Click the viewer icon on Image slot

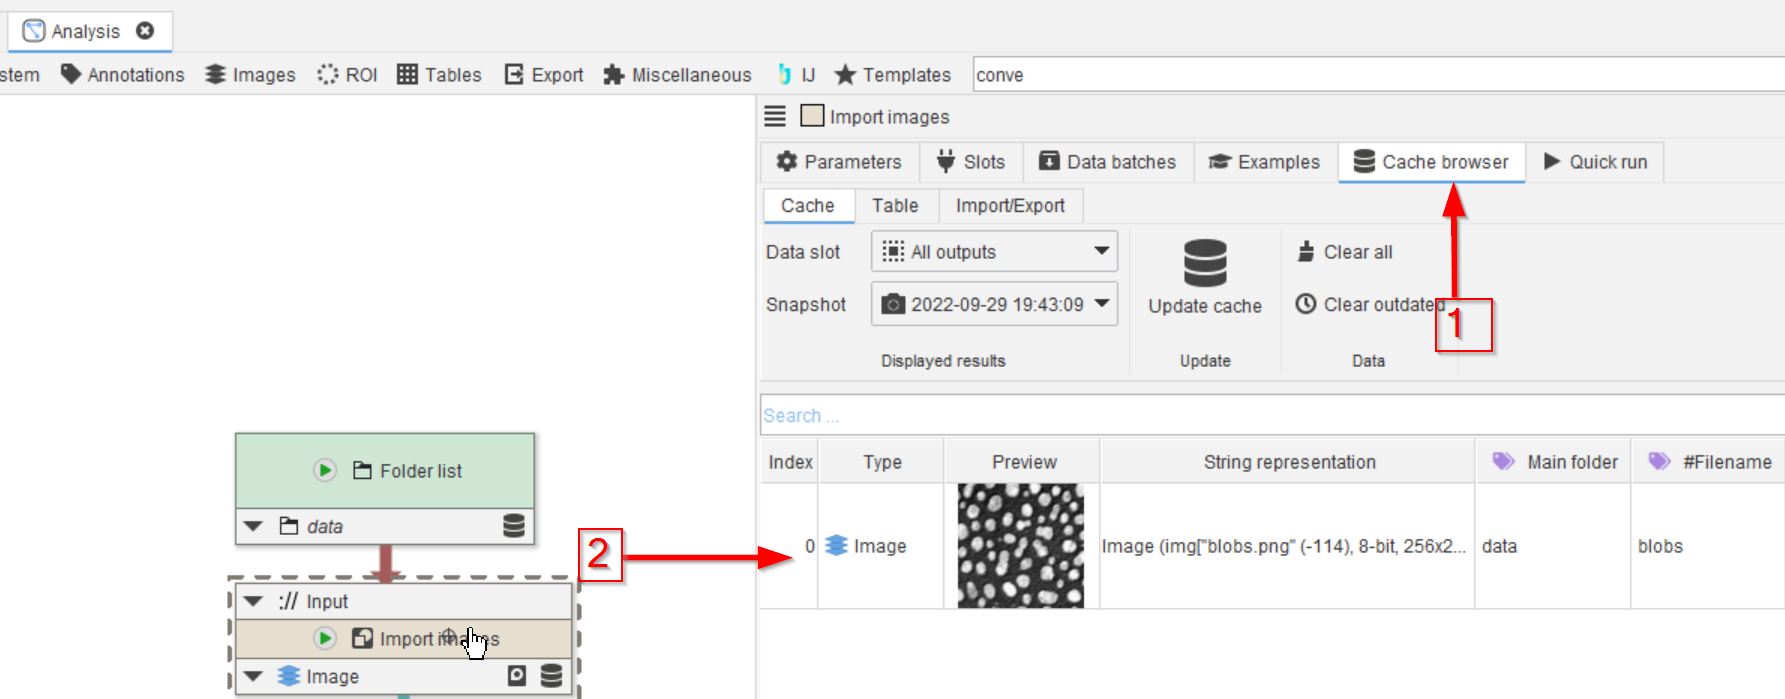[x=517, y=676]
